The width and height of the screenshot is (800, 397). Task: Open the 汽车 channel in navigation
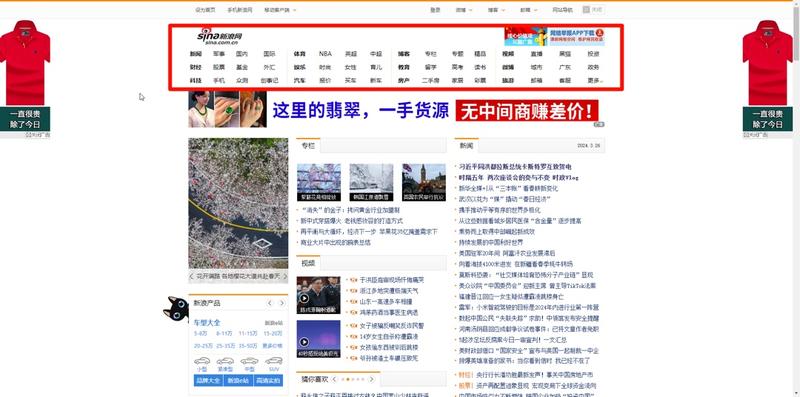pyautogui.click(x=299, y=81)
